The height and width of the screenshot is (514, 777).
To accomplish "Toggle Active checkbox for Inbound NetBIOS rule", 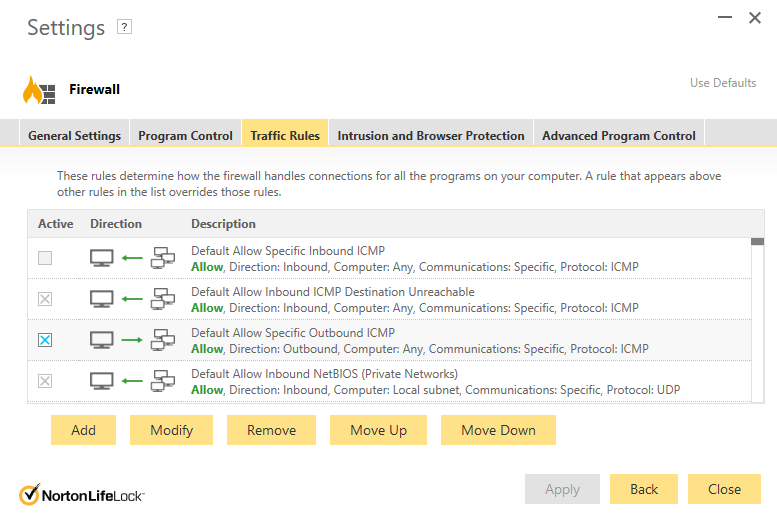I will pos(45,381).
